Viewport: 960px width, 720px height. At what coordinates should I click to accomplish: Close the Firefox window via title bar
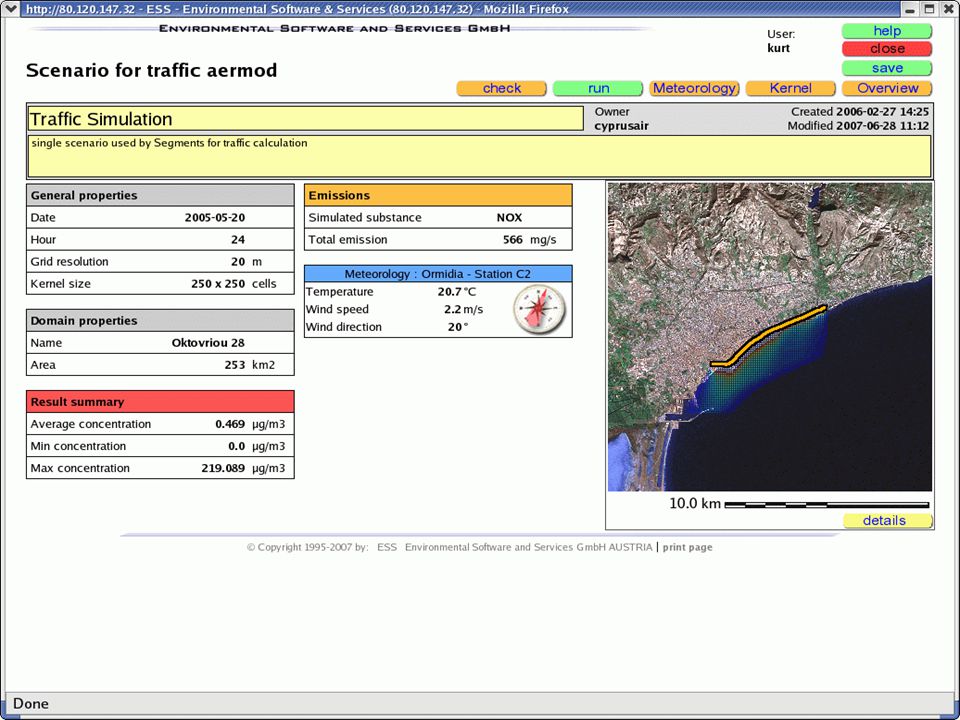[x=948, y=9]
